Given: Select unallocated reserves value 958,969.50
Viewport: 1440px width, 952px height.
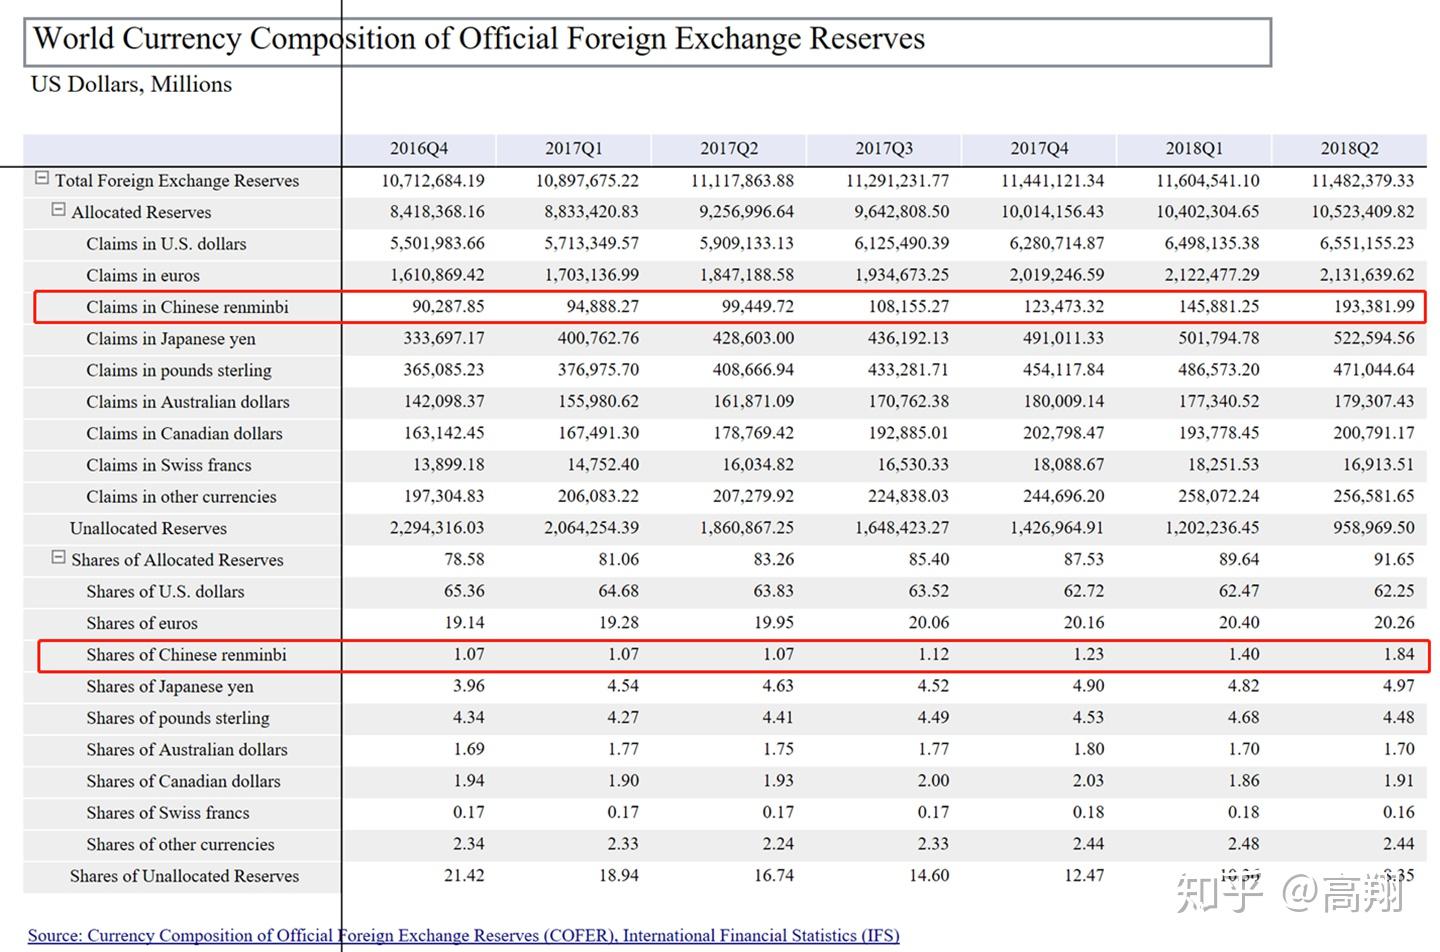Looking at the screenshot, I should coord(1374,528).
